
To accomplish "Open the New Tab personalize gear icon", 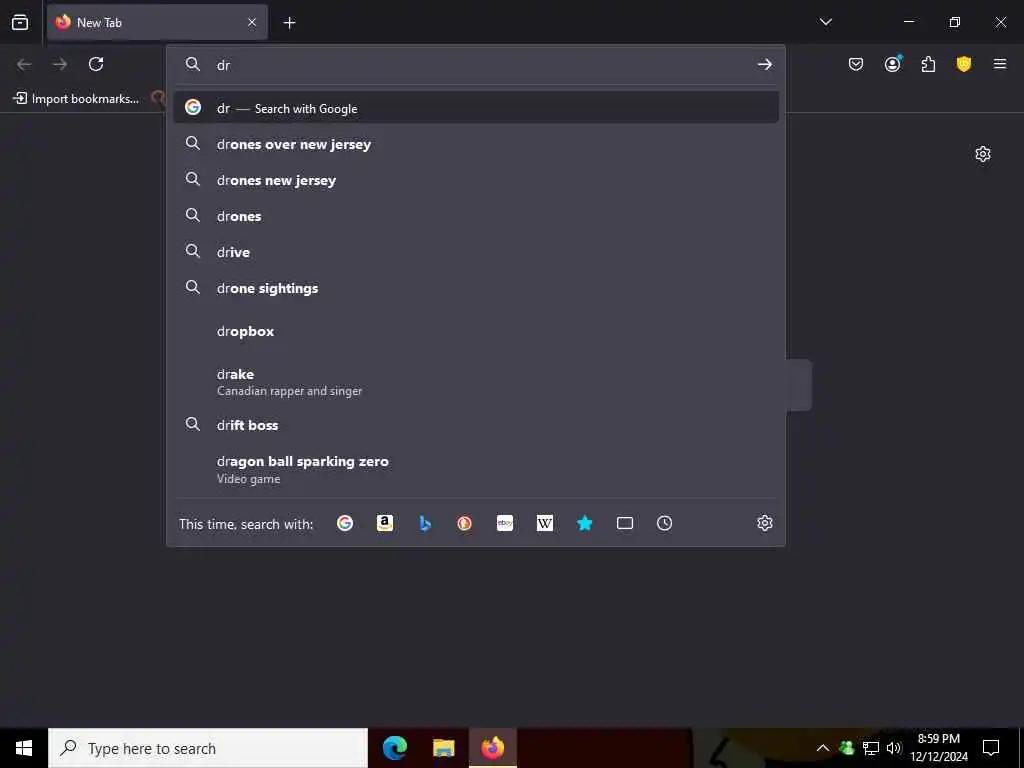I will (x=983, y=154).
